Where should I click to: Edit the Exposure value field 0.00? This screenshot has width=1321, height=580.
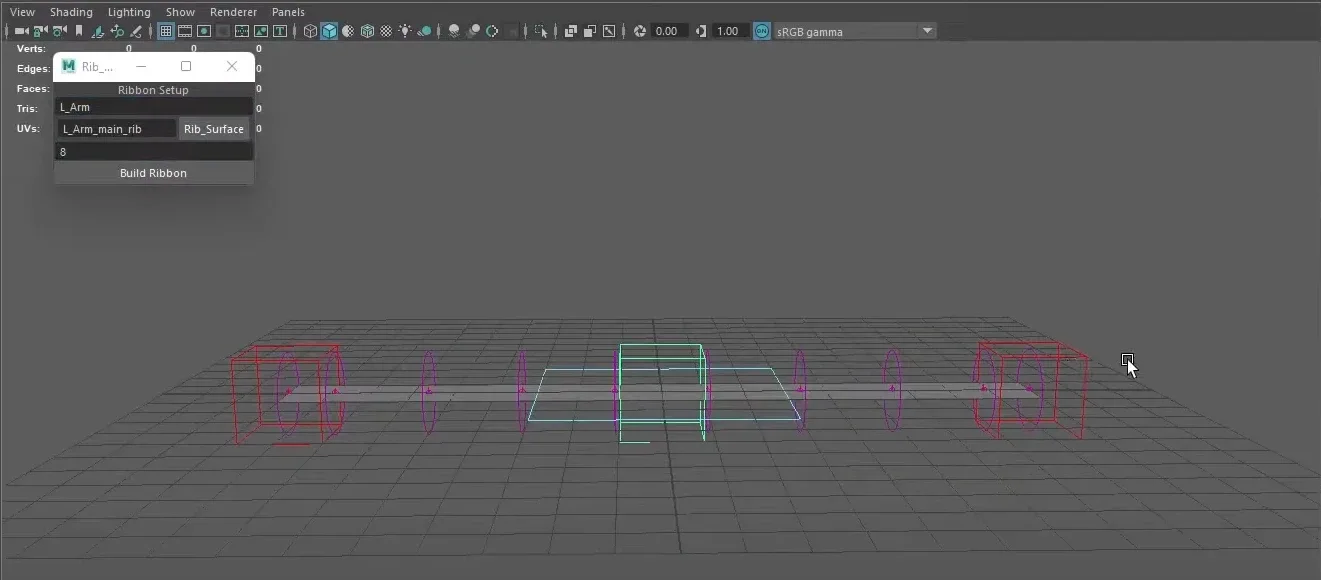coord(668,31)
